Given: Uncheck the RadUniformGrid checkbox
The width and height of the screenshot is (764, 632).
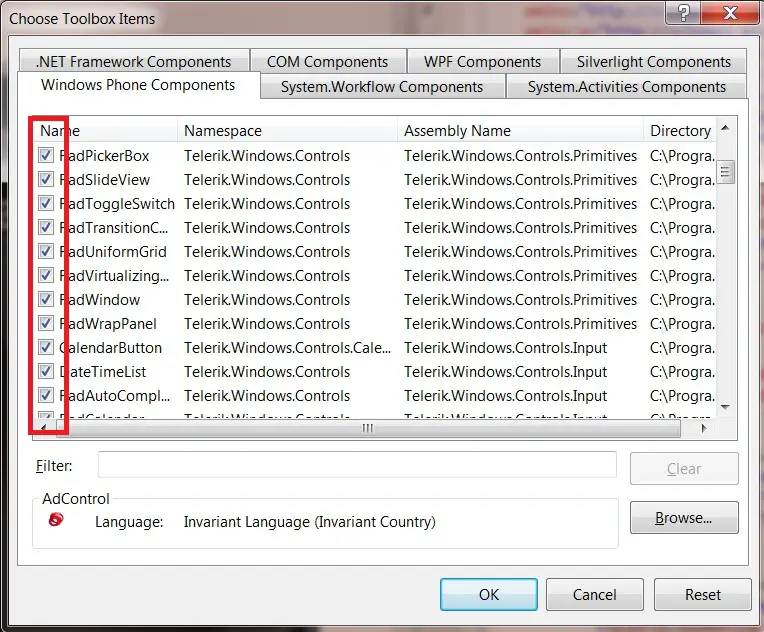Looking at the screenshot, I should pos(46,251).
